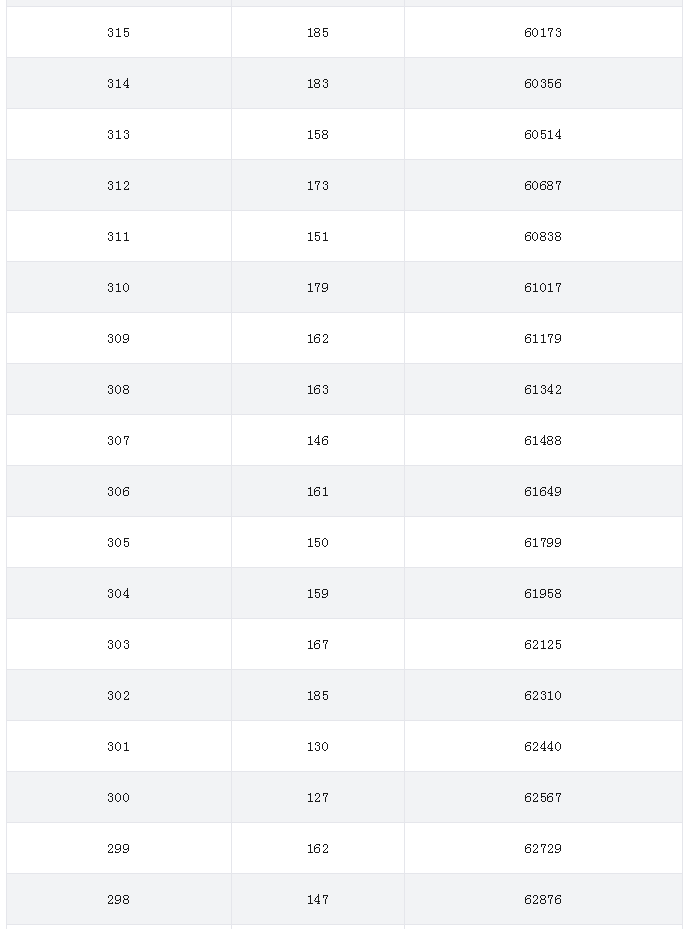Select the count cell 183
This screenshot has width=690, height=929.
click(x=317, y=84)
